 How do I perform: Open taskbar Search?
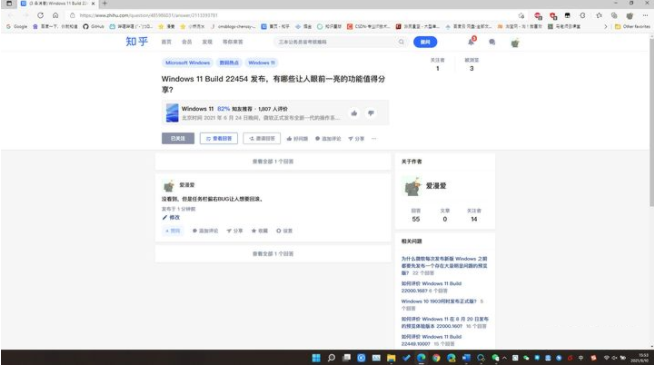[331, 357]
